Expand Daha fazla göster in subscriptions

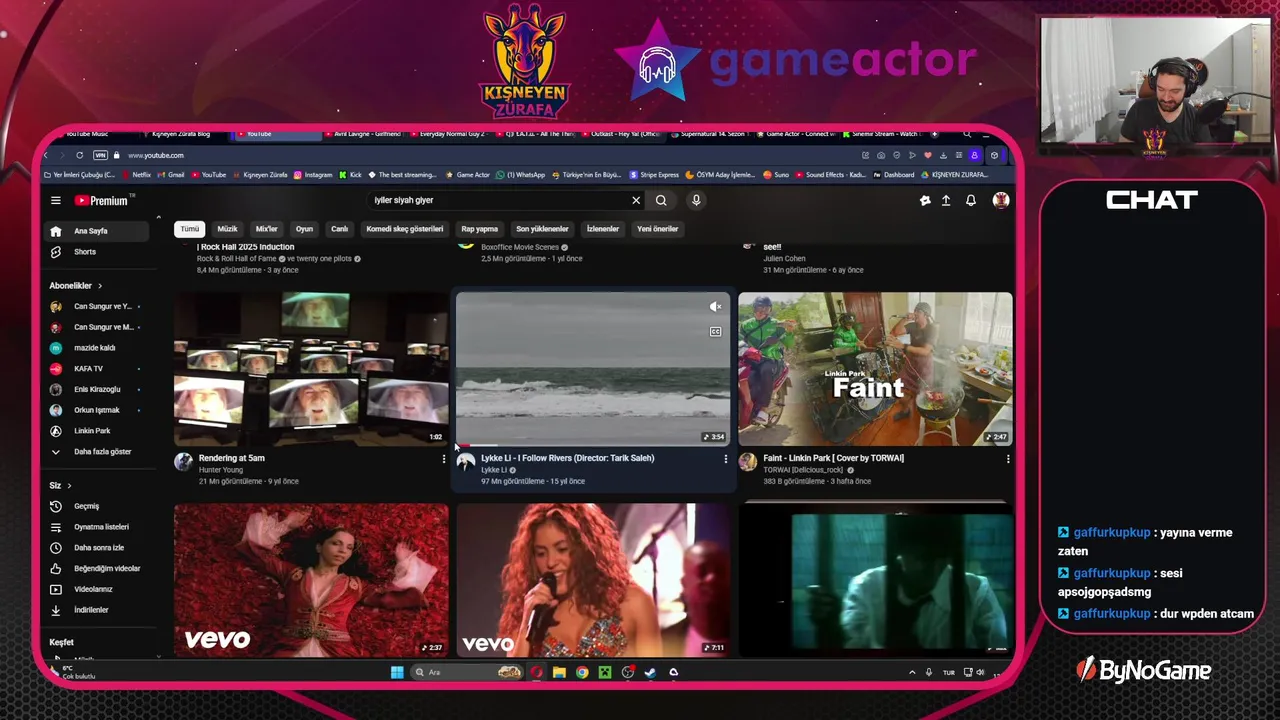pyautogui.click(x=95, y=452)
